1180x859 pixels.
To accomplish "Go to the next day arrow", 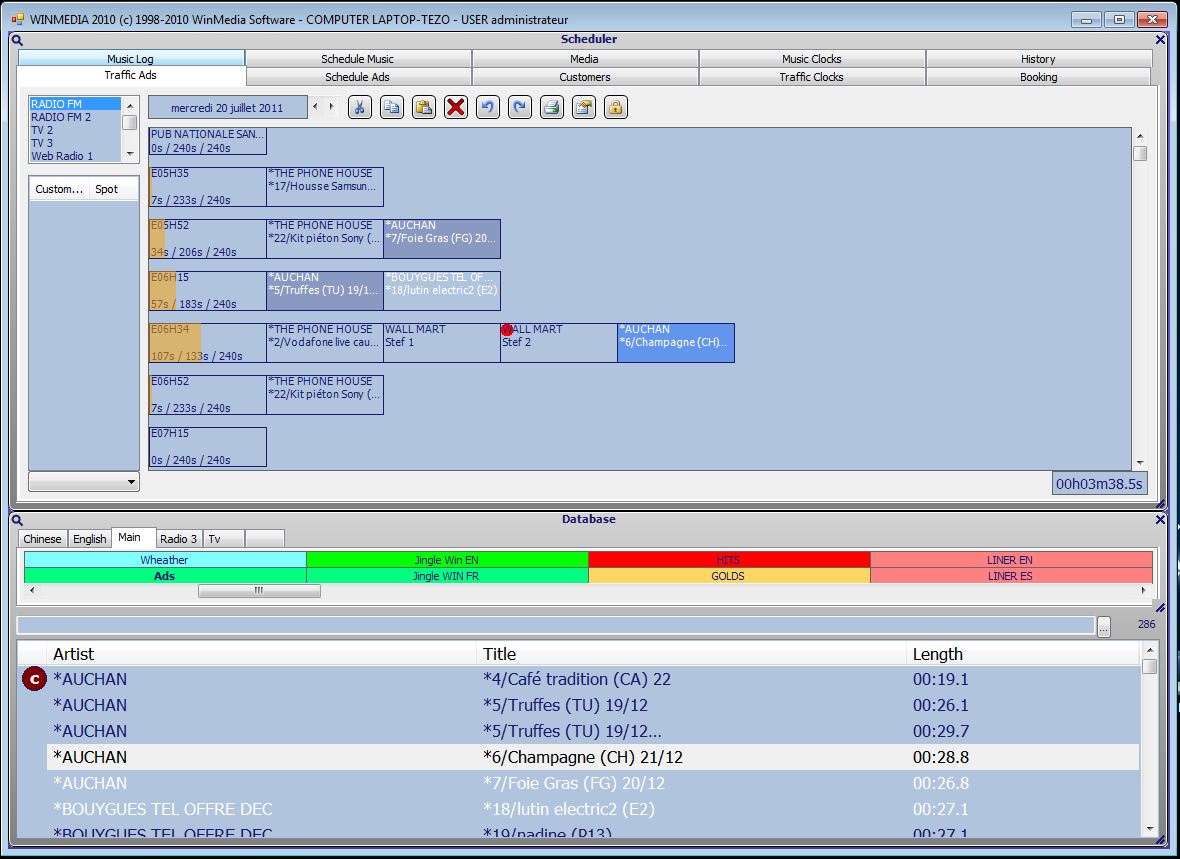I will coord(332,107).
